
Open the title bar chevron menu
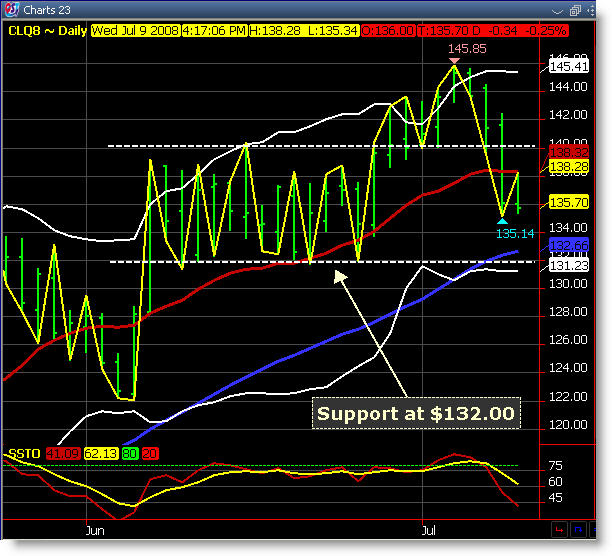pyautogui.click(x=557, y=11)
